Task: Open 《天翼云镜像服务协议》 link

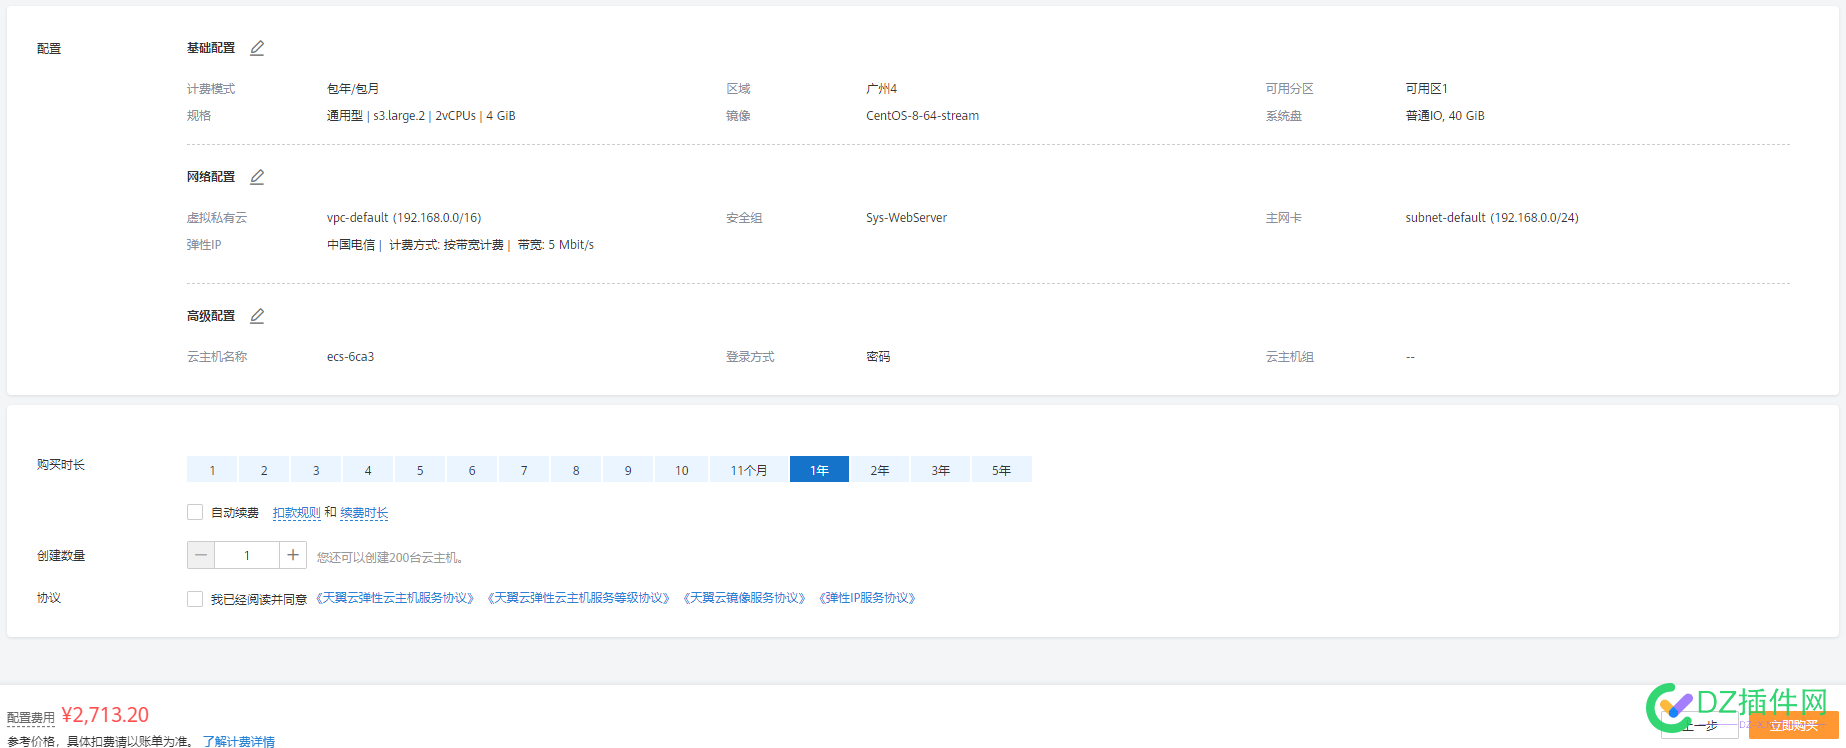Action: [744, 598]
